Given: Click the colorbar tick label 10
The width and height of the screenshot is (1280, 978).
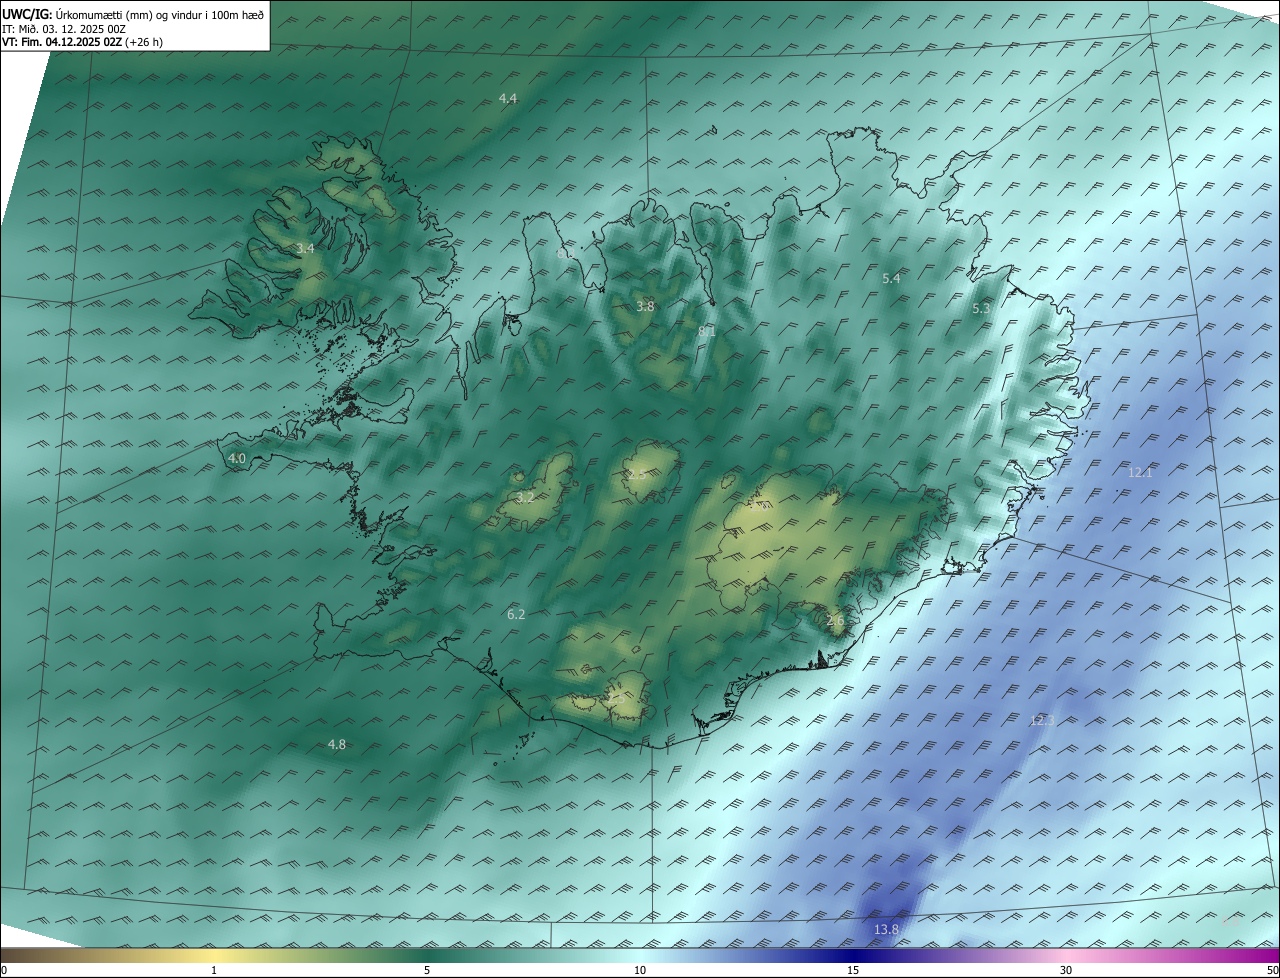Looking at the screenshot, I should tap(640, 970).
